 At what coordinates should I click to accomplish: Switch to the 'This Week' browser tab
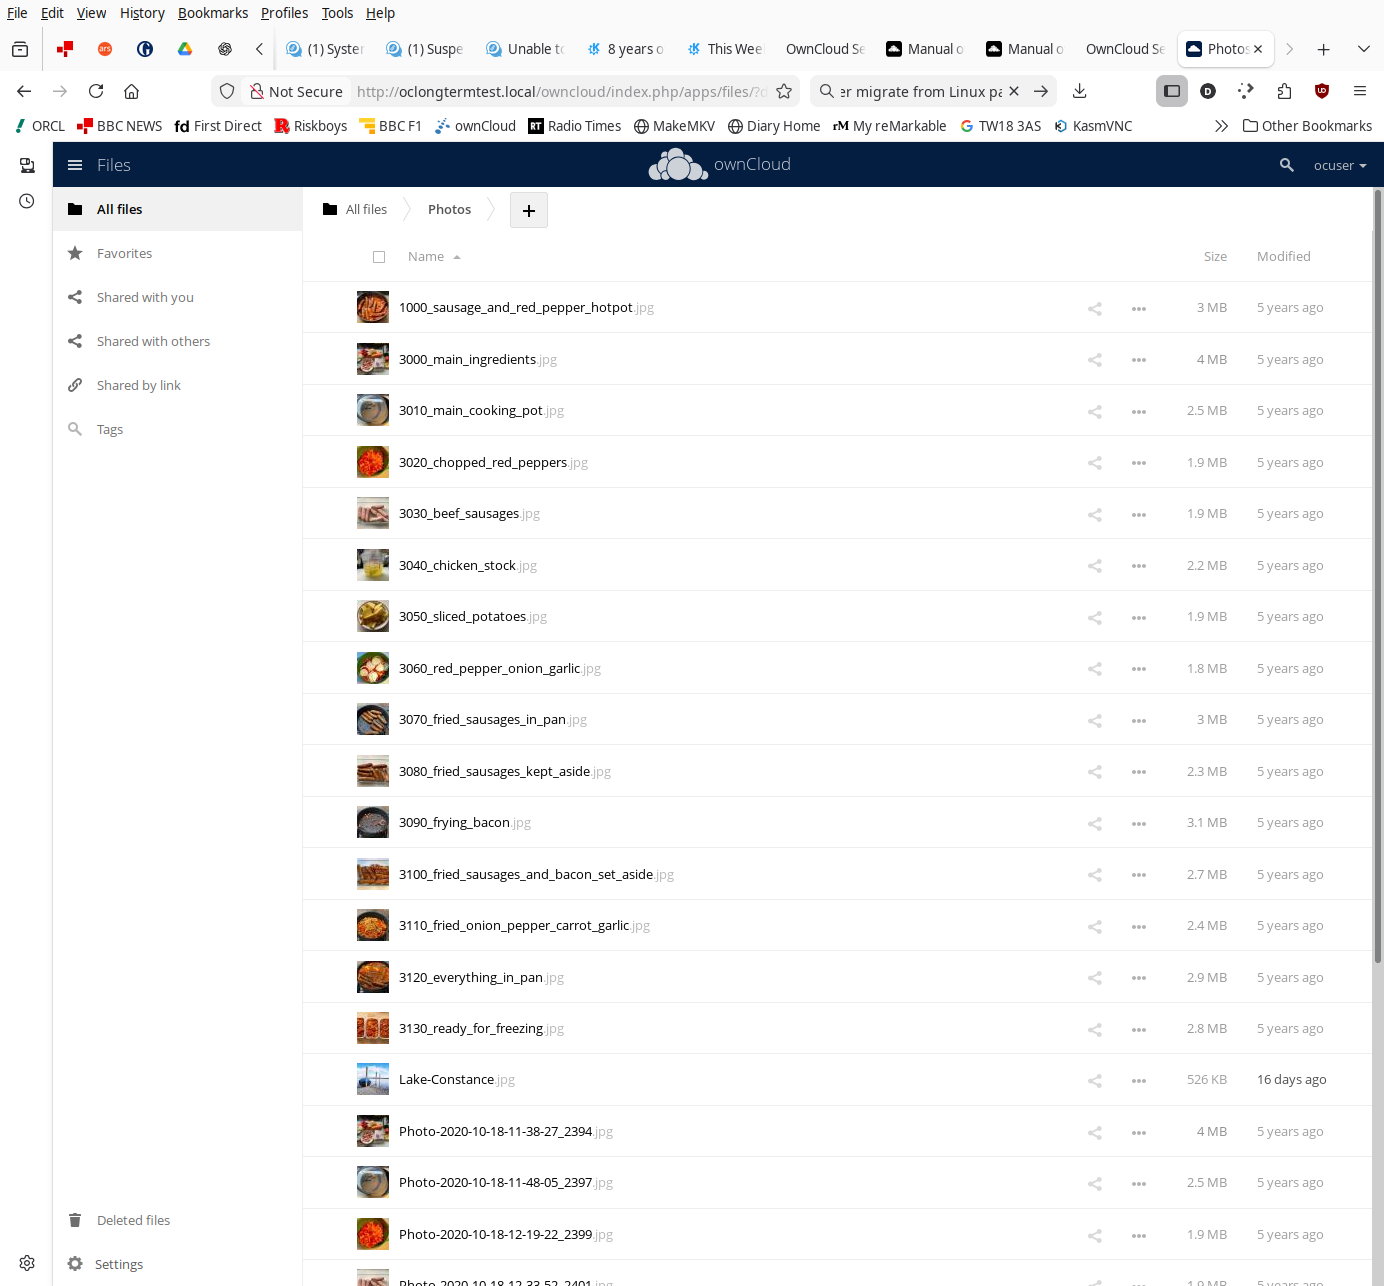[x=724, y=49]
